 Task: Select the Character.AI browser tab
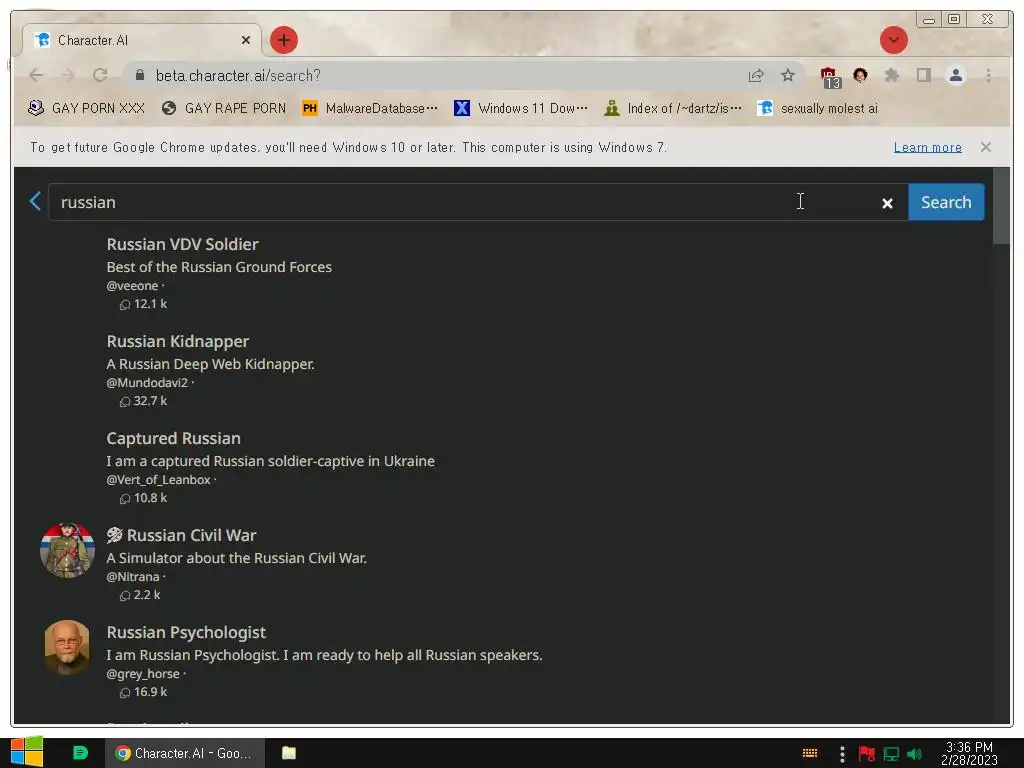pos(142,40)
